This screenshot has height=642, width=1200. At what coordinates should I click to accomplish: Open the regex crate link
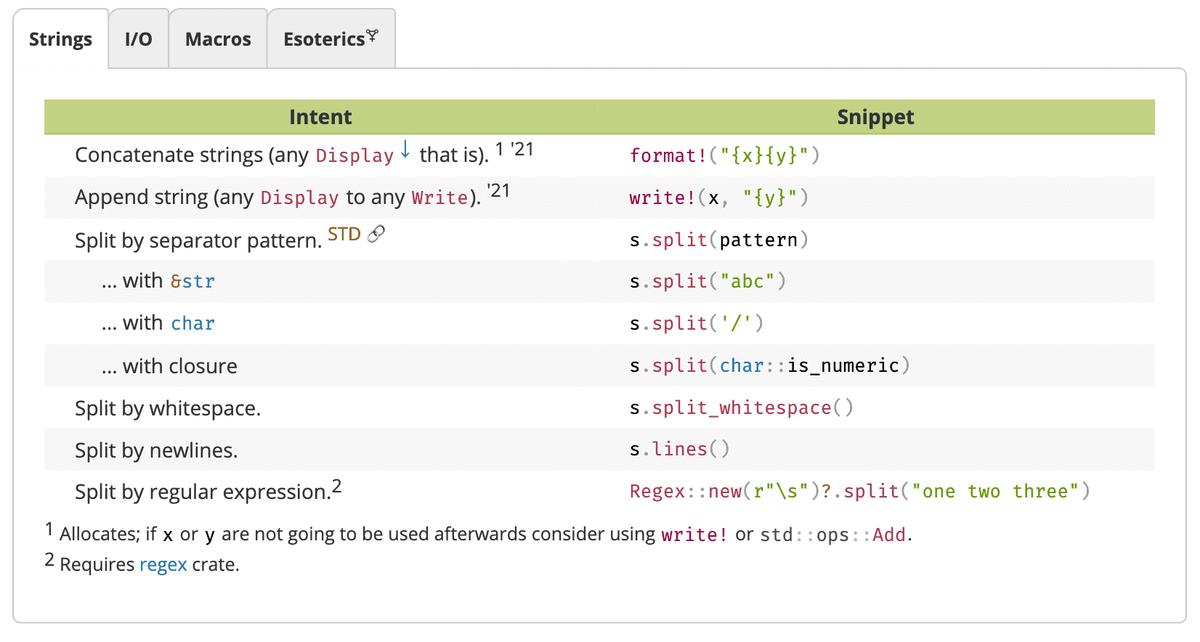click(163, 564)
